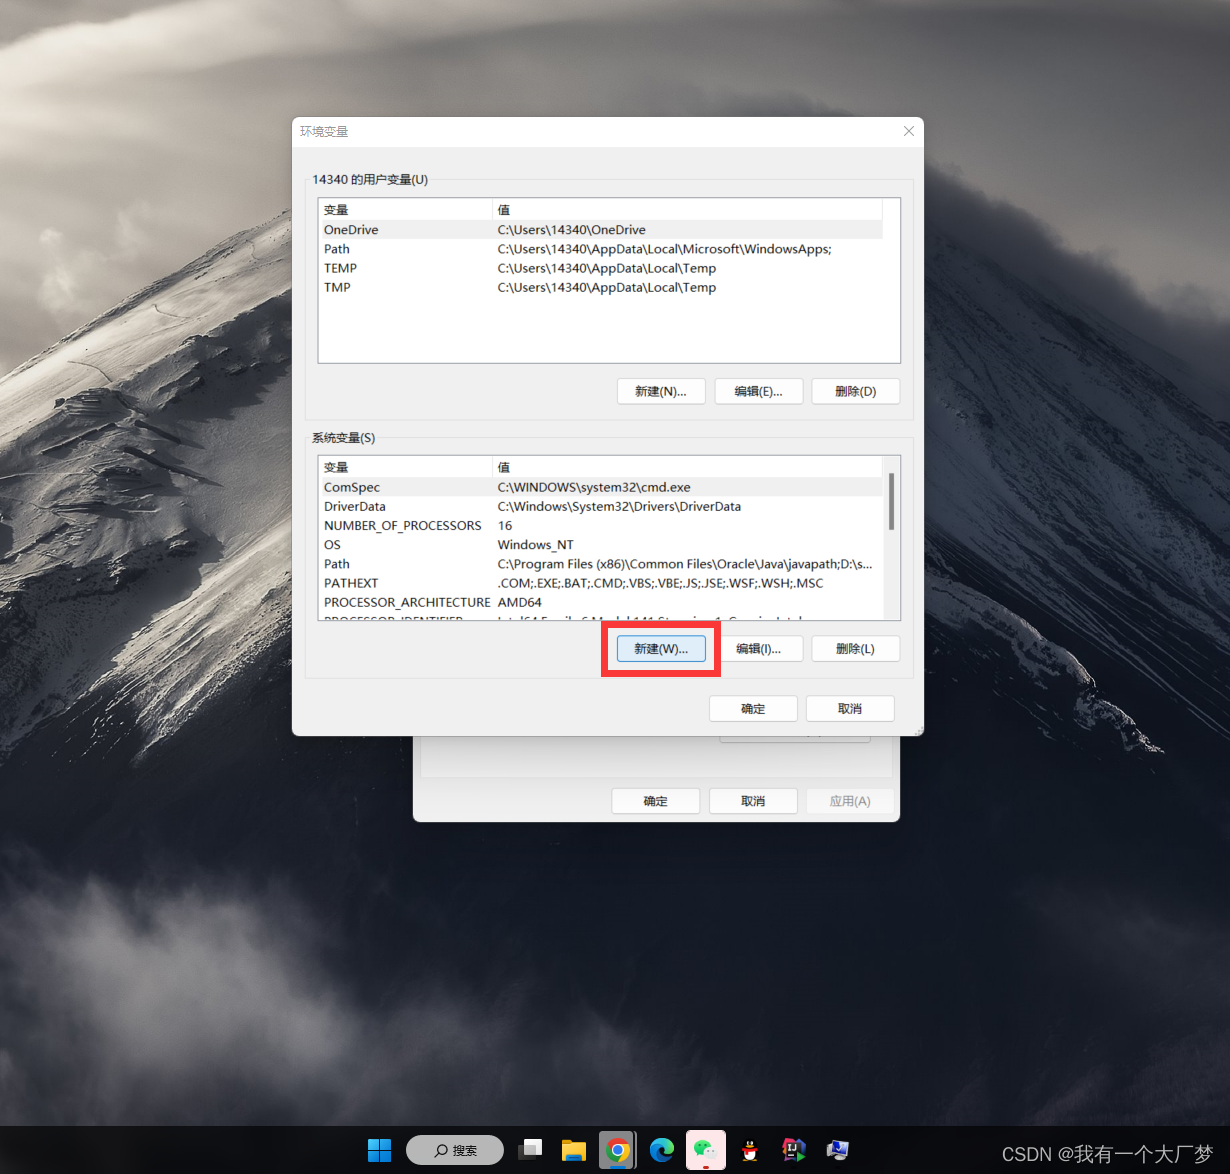Click the 取消 button in the environment variables dialog
Screen dimensions: 1230x1174
click(849, 708)
